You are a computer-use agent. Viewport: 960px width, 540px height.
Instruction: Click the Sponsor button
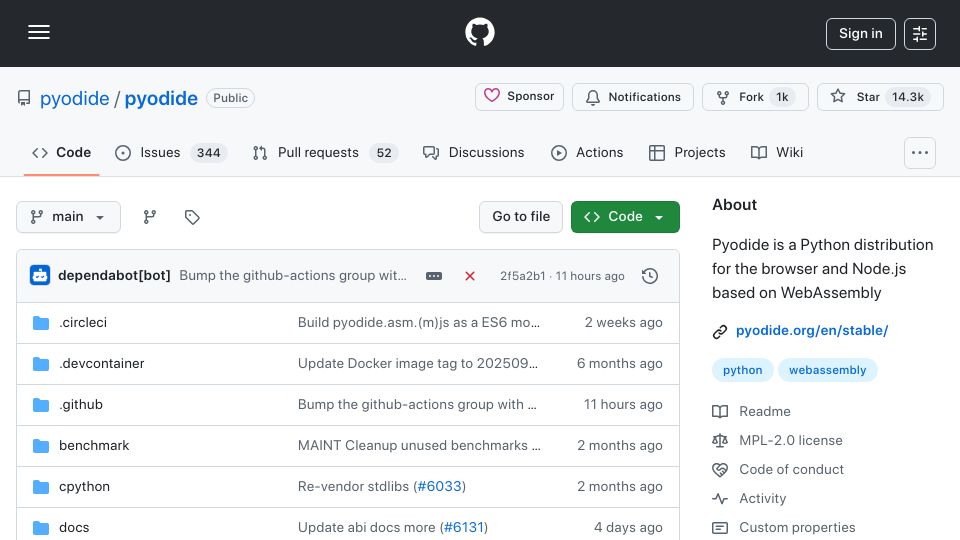[x=519, y=97]
